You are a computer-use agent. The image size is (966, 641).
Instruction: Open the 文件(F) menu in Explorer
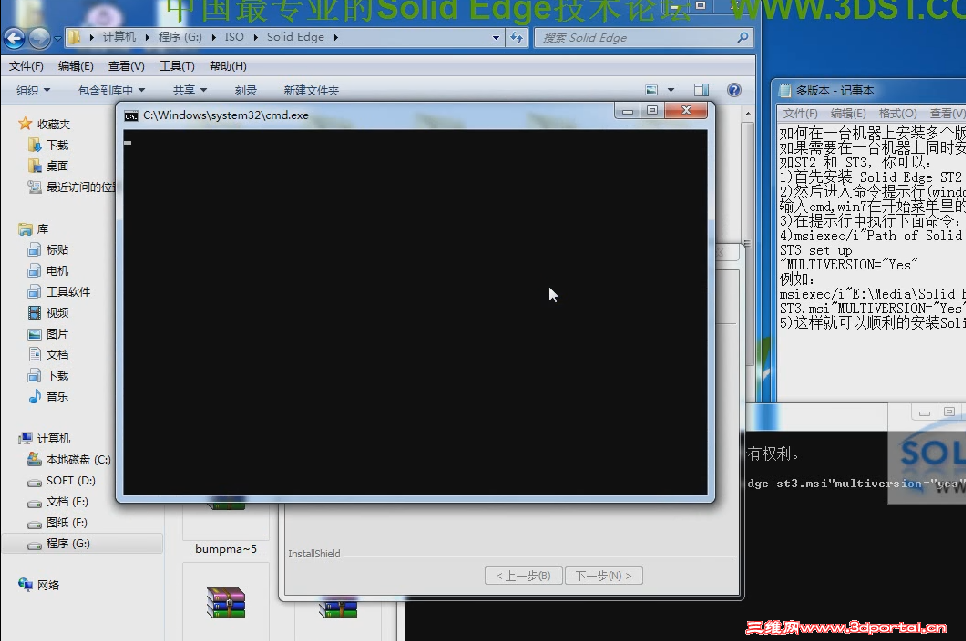26,66
